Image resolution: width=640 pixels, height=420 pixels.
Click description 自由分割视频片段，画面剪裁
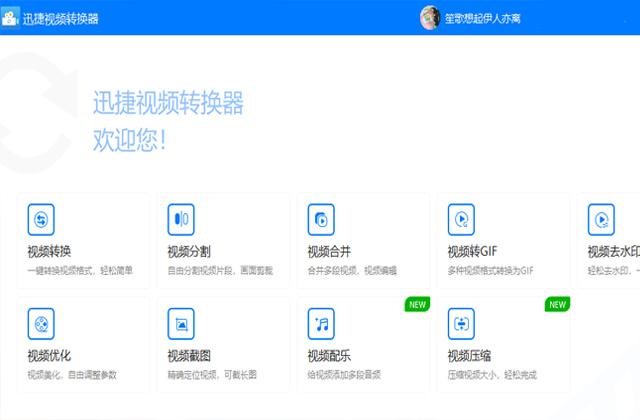[220, 271]
